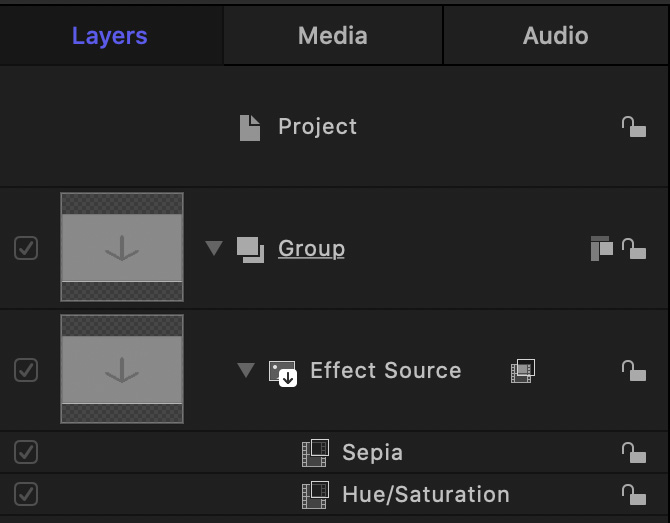This screenshot has width=670, height=523.
Task: Click the Effect Source drop zone icon
Action: tap(283, 372)
